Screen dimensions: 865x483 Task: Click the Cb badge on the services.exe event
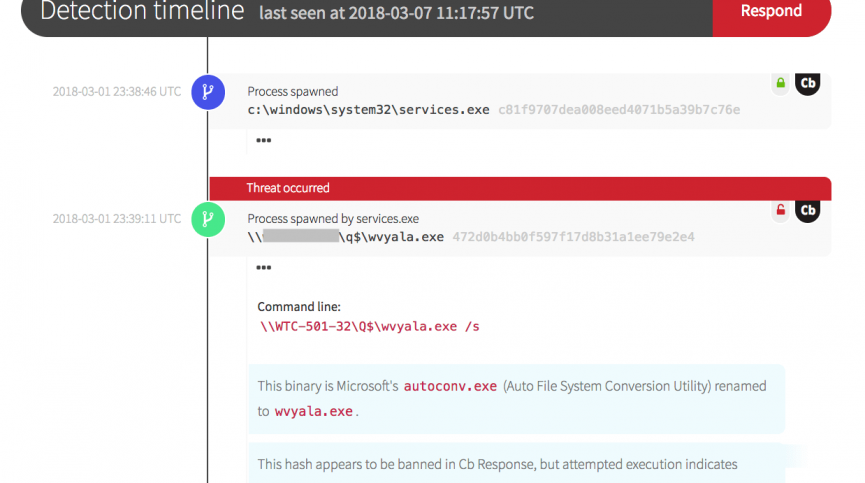(x=807, y=83)
